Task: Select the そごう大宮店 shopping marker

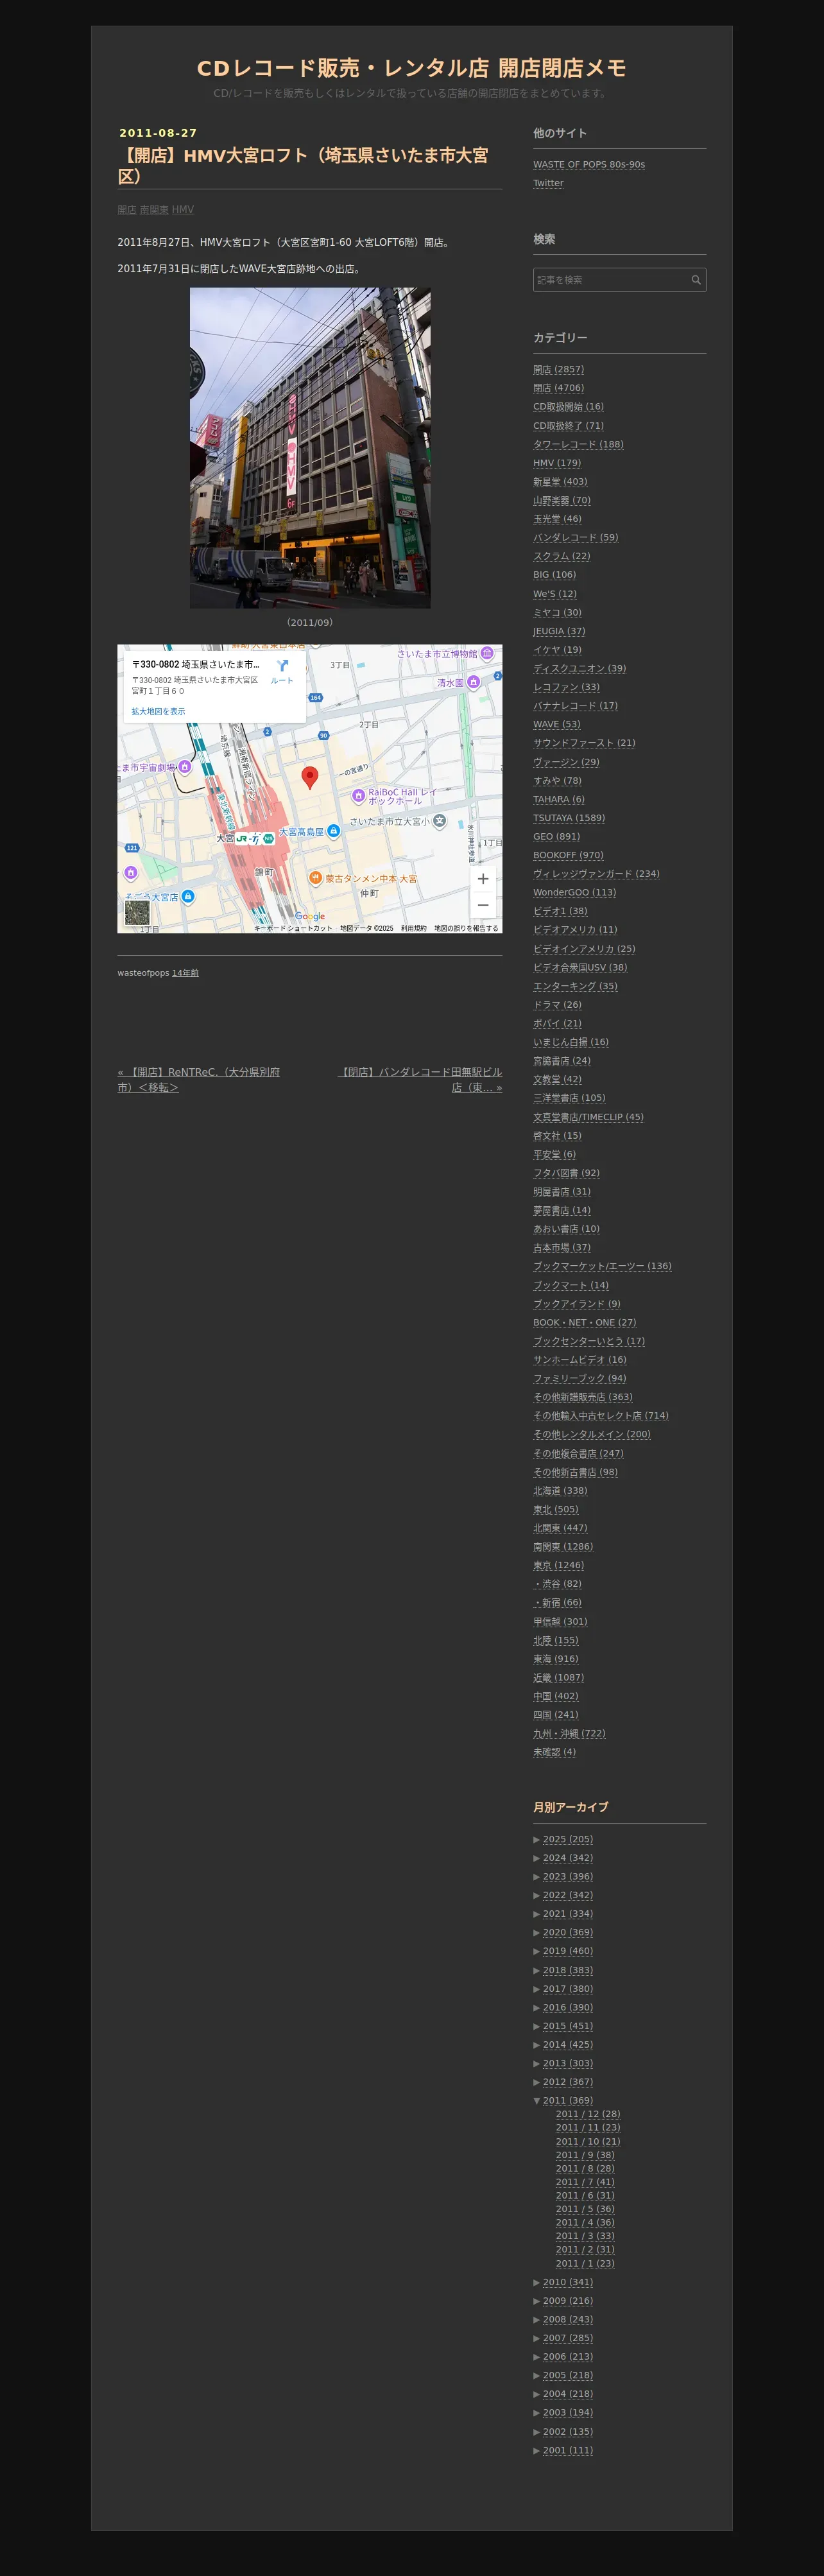Action: 188,896
